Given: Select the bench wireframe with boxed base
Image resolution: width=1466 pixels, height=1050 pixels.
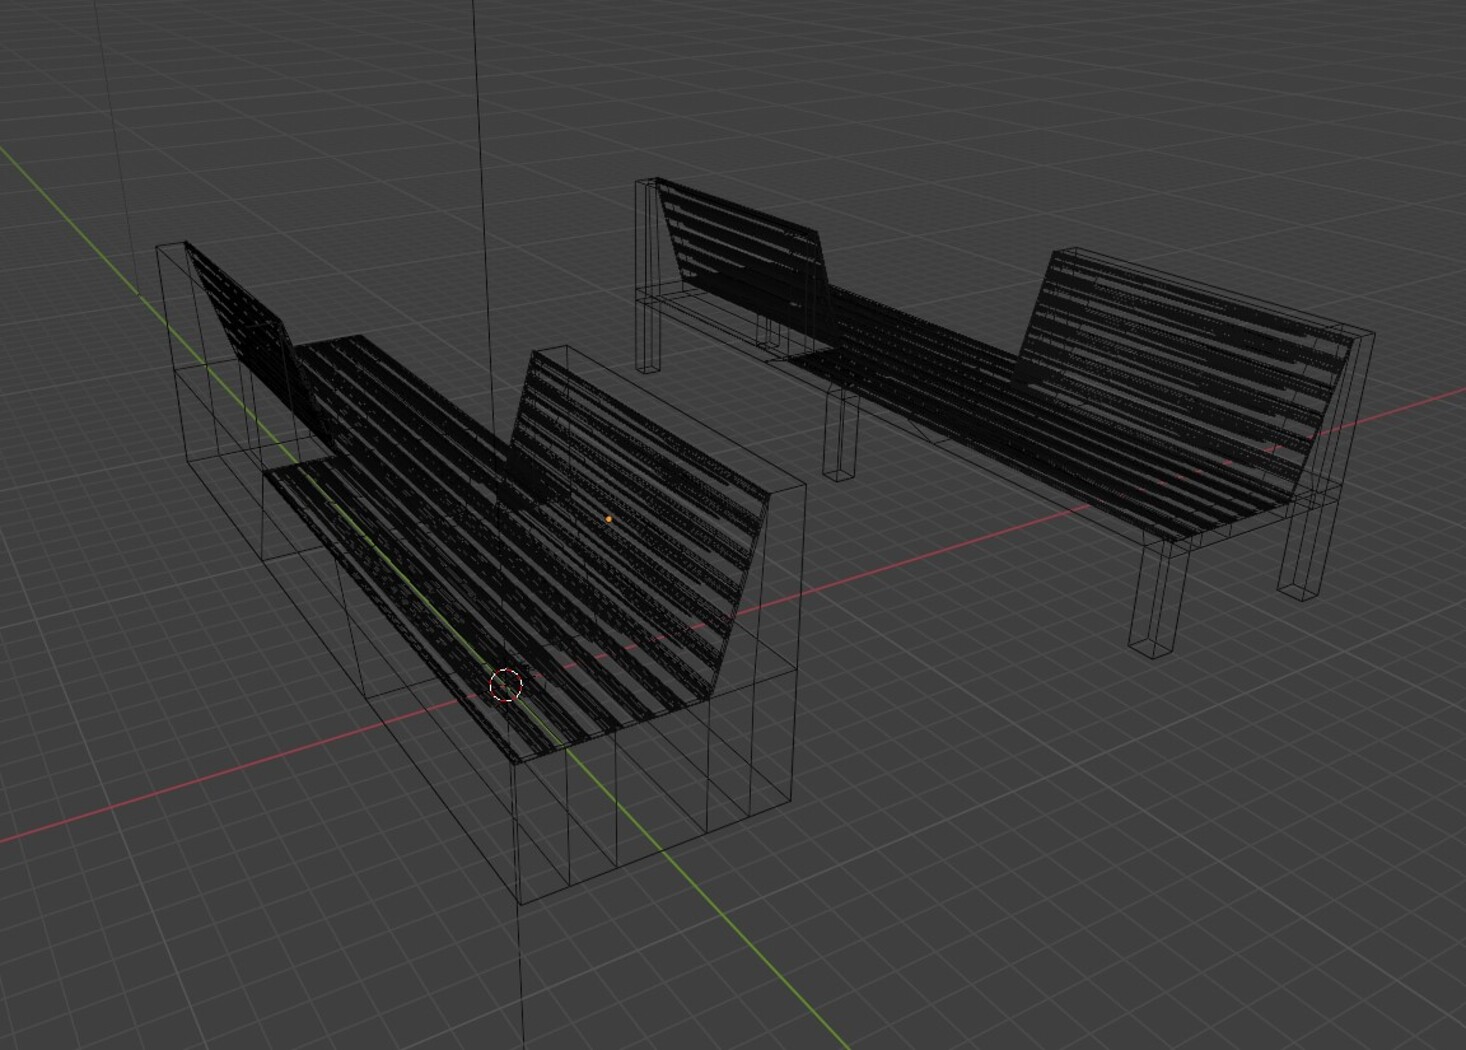Looking at the screenshot, I should pos(481,572).
